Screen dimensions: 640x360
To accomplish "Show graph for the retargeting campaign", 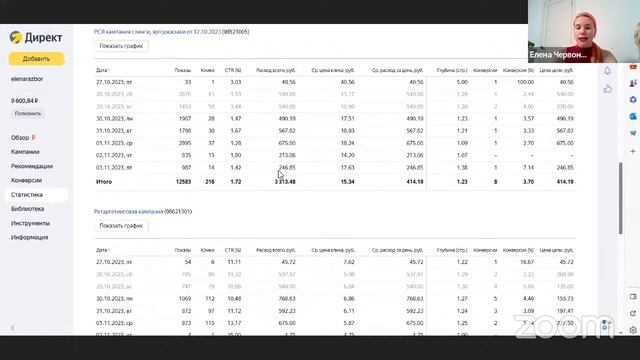I will [x=121, y=226].
